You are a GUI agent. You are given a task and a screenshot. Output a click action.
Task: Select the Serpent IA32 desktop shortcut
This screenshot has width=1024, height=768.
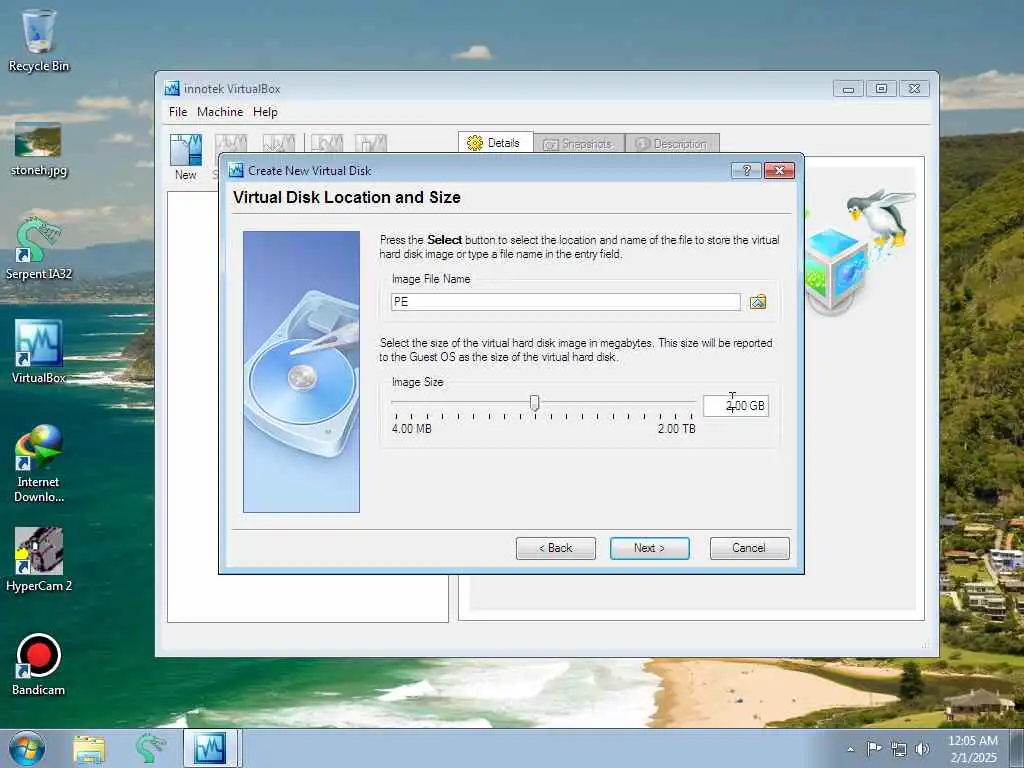(39, 248)
